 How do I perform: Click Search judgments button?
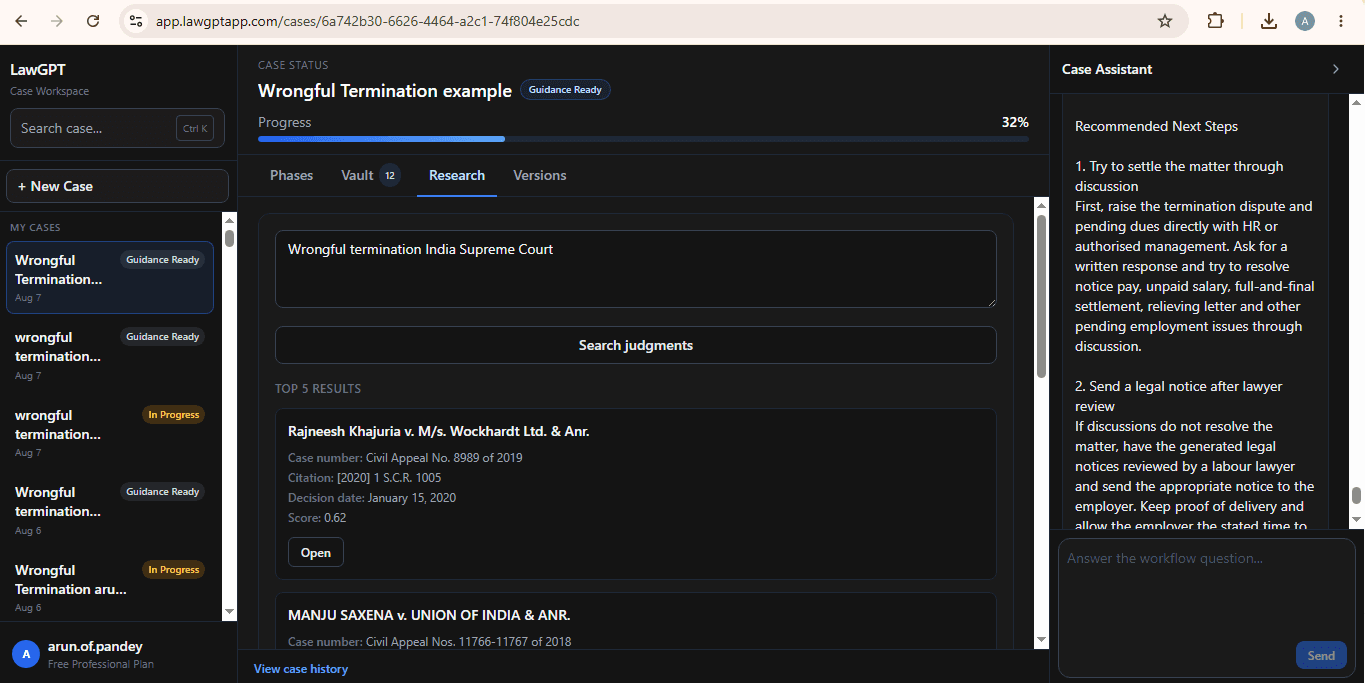coord(636,345)
